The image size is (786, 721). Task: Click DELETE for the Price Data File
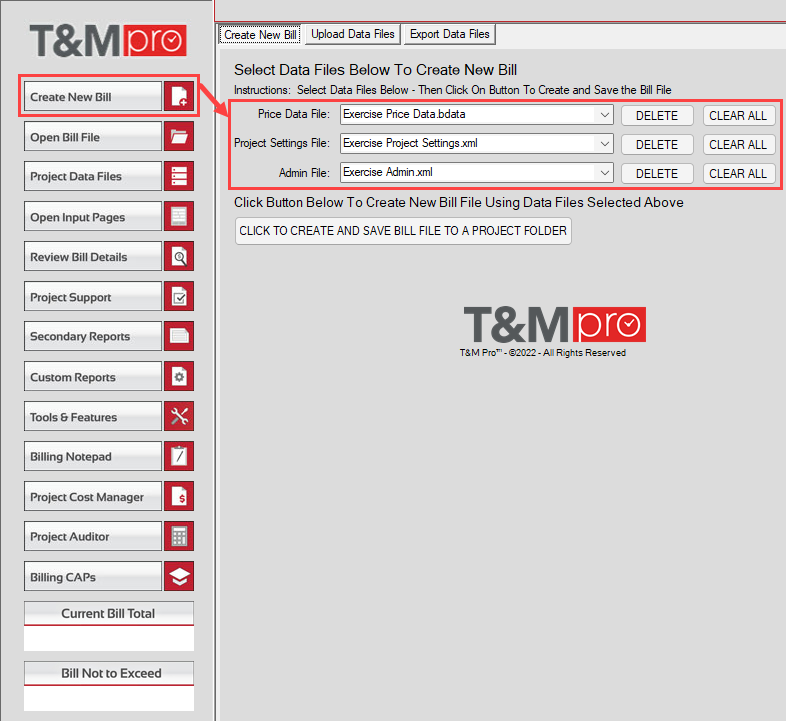(x=657, y=116)
